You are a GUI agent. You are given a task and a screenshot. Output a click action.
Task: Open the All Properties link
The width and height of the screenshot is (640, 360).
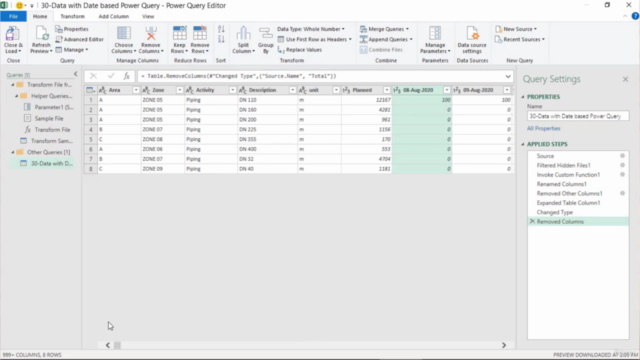pyautogui.click(x=544, y=128)
